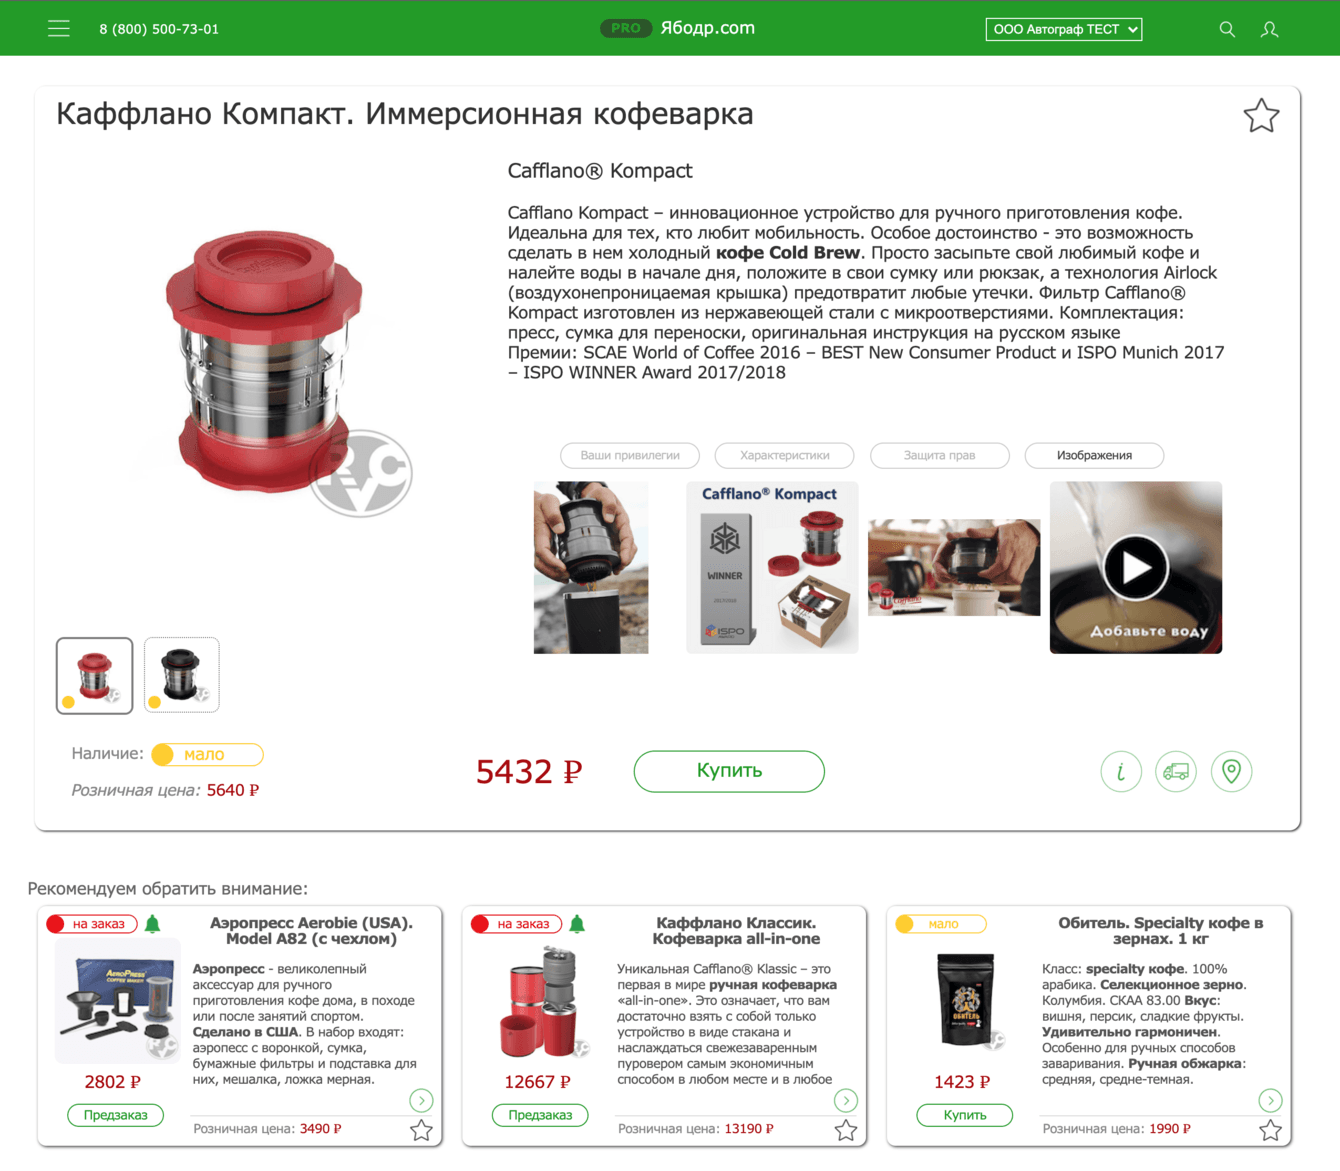Open the map location pin icon
The height and width of the screenshot is (1171, 1340).
point(1232,771)
